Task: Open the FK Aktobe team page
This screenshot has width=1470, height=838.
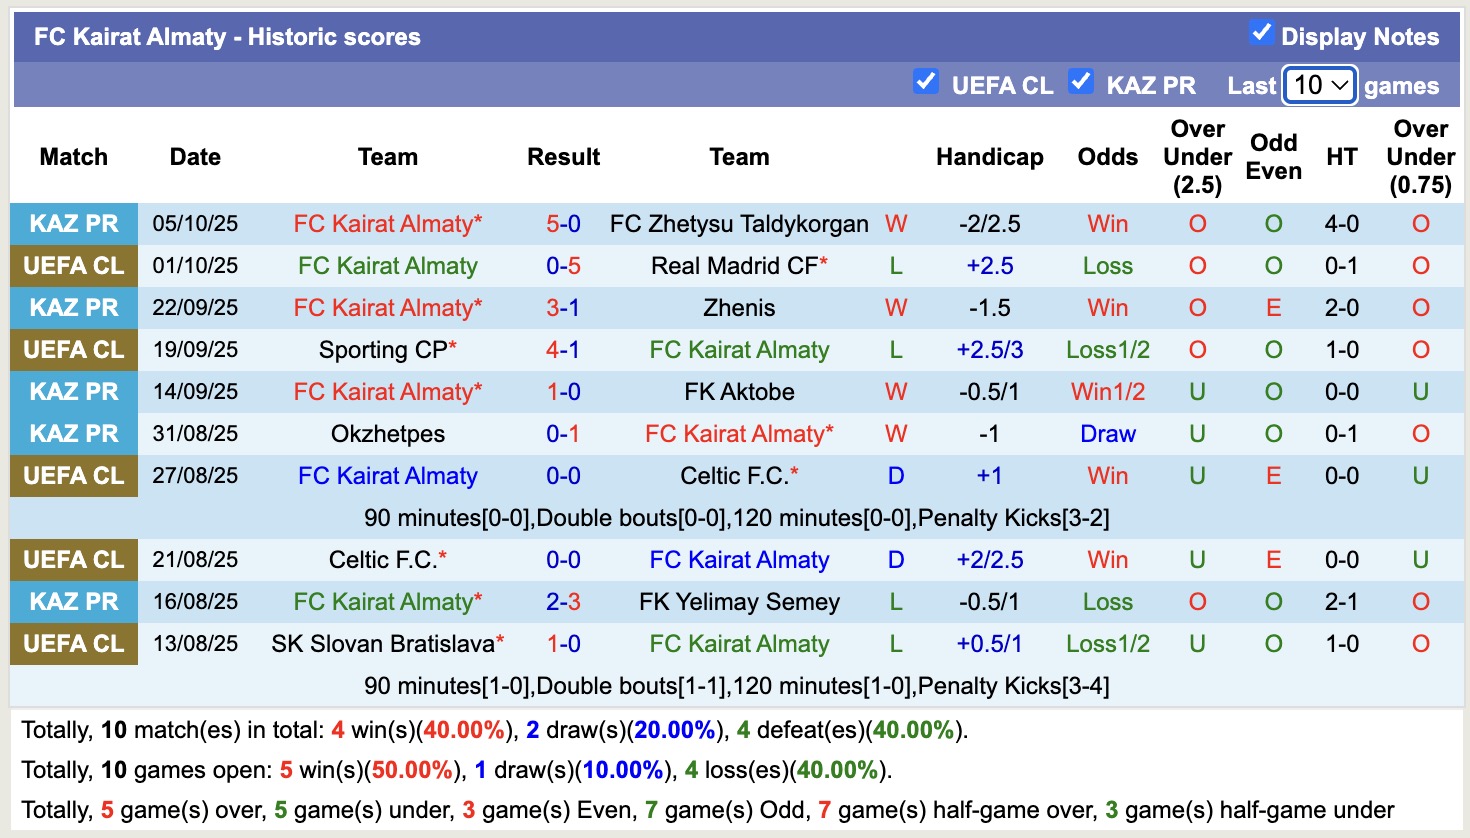Action: pyautogui.click(x=739, y=392)
